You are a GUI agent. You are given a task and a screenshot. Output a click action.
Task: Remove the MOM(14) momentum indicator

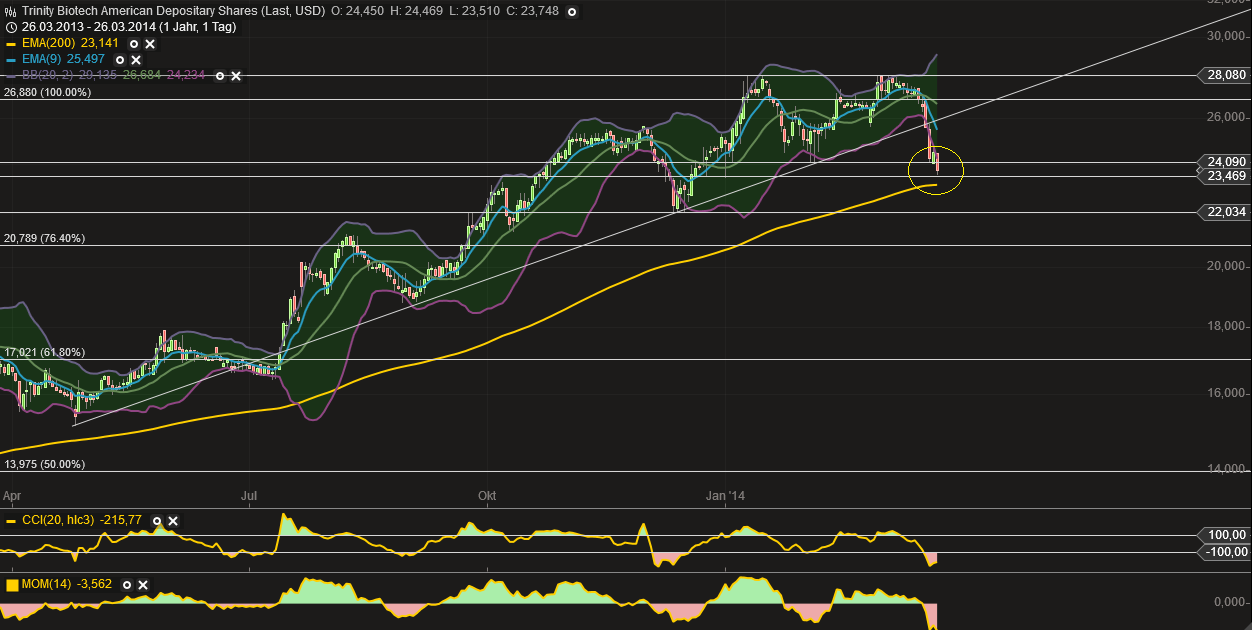click(143, 585)
